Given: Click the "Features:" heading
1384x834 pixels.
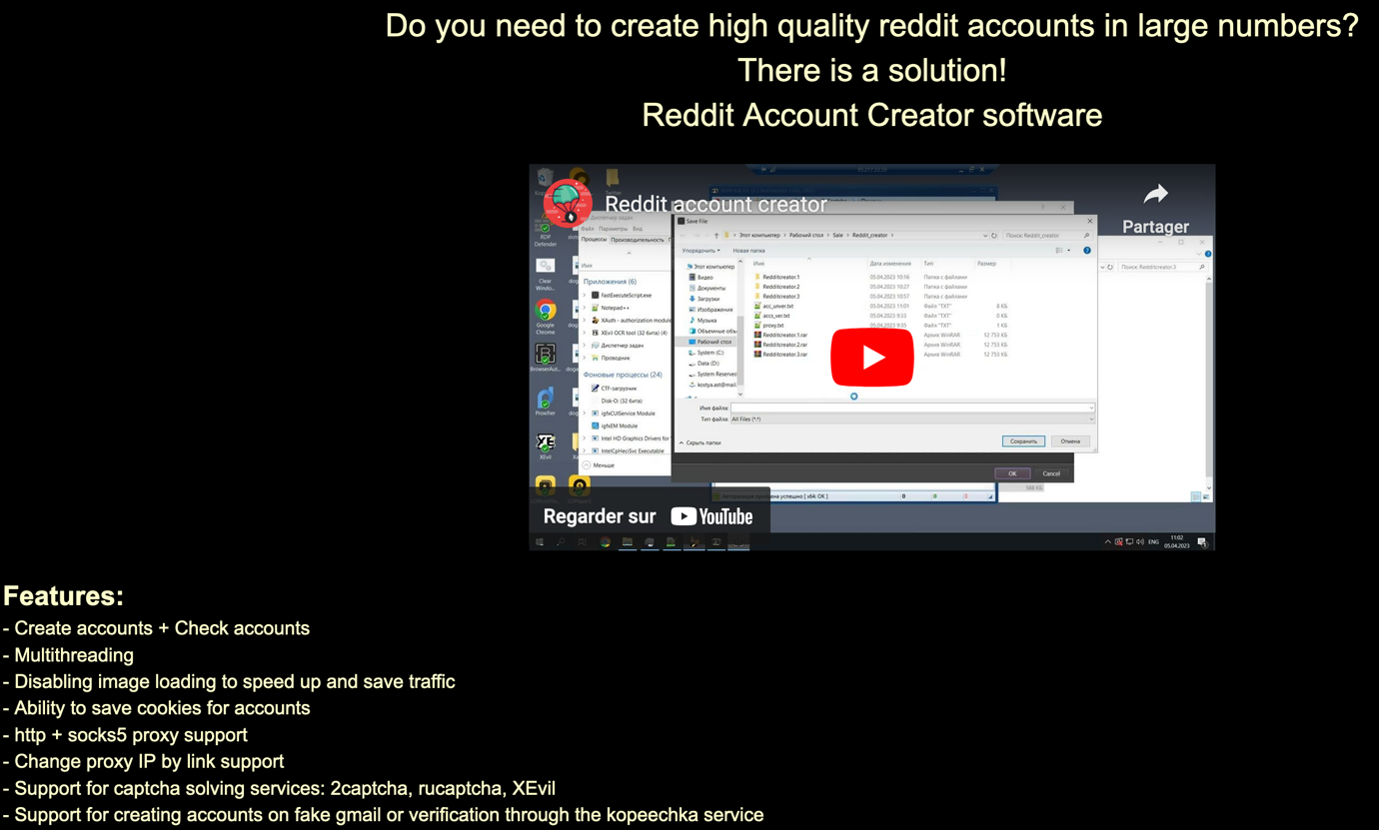Looking at the screenshot, I should pos(64,596).
